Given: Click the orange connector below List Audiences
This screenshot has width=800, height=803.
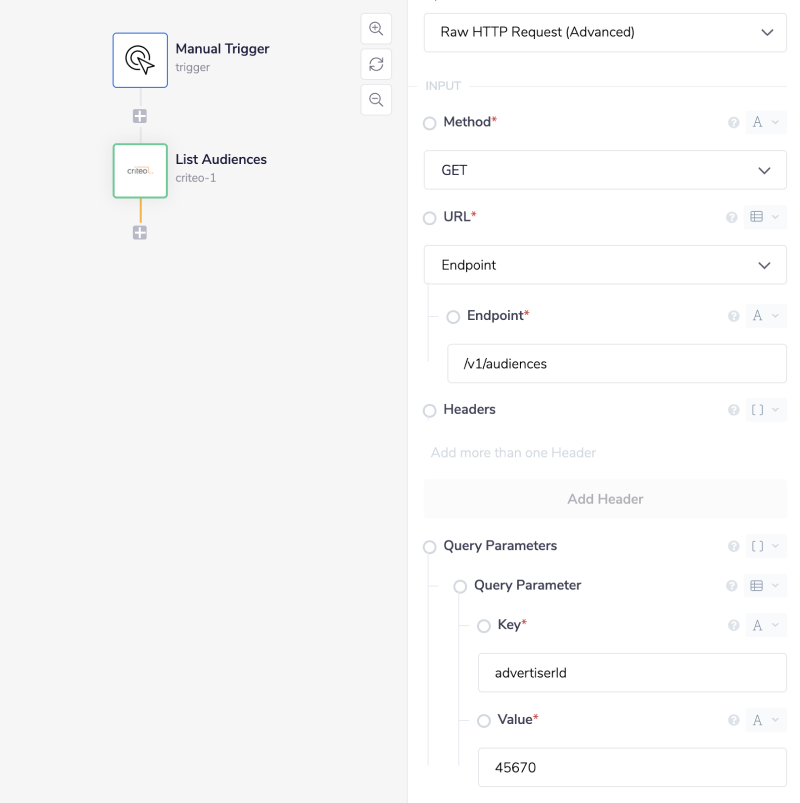Looking at the screenshot, I should coord(139,212).
